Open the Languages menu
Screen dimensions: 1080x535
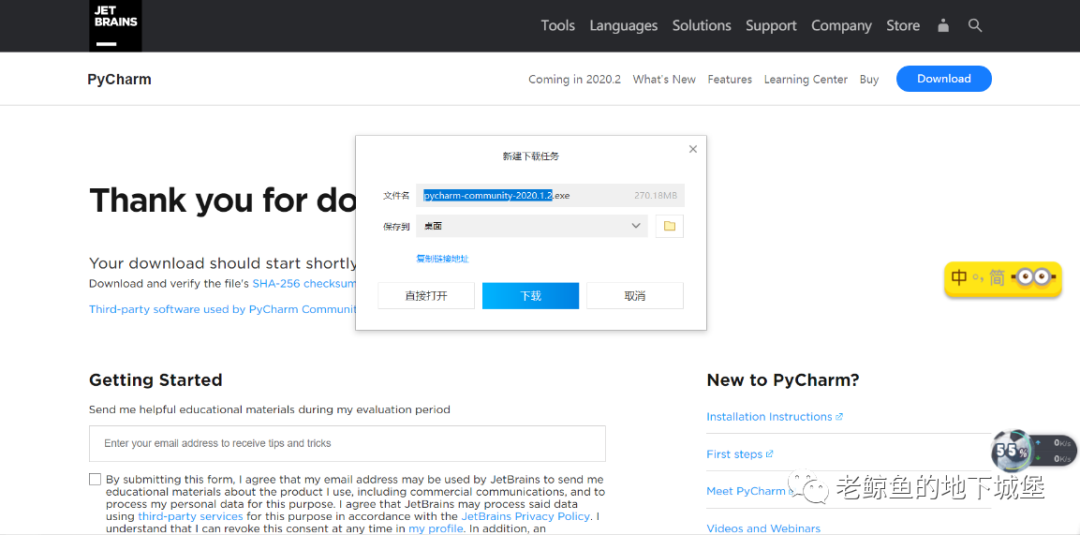[623, 25]
